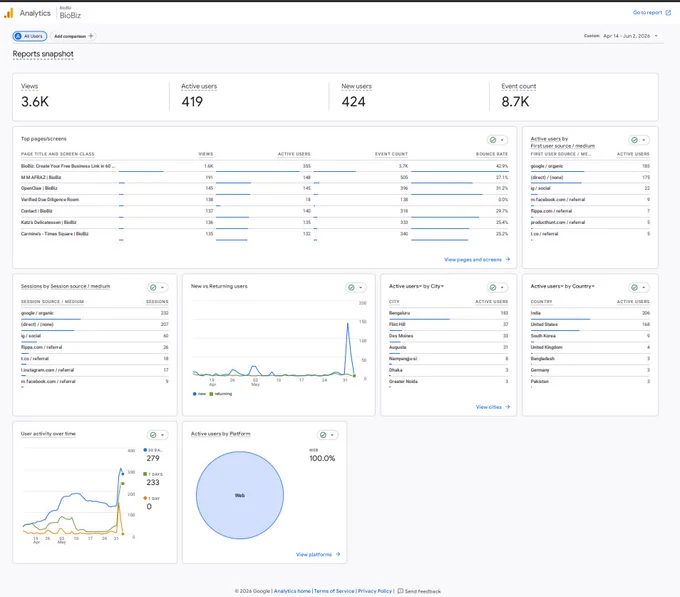Click check-circle icon on Active users by Platform card
The width and height of the screenshot is (680, 597).
[x=323, y=435]
